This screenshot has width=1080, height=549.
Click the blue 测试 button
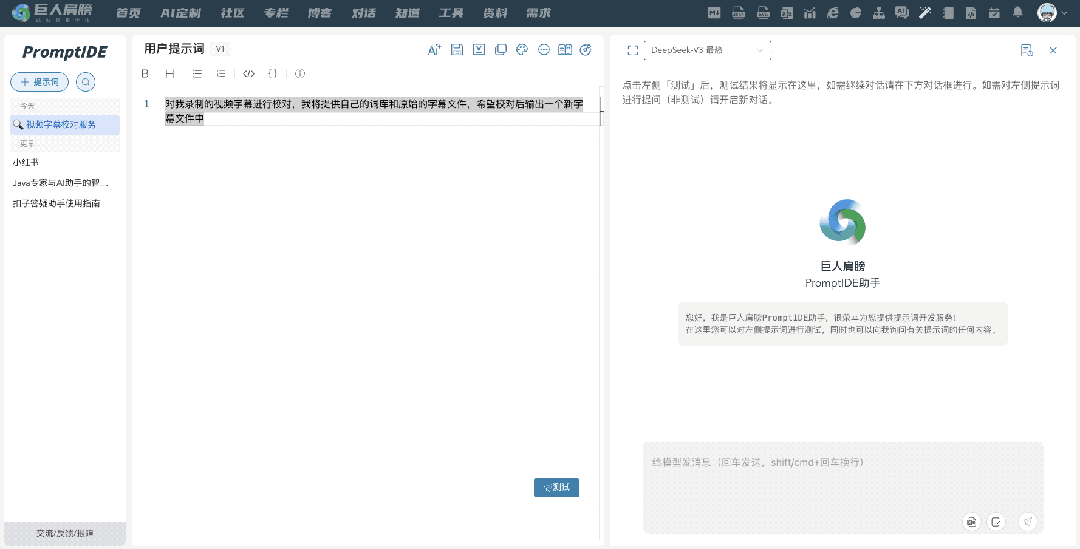tap(557, 488)
